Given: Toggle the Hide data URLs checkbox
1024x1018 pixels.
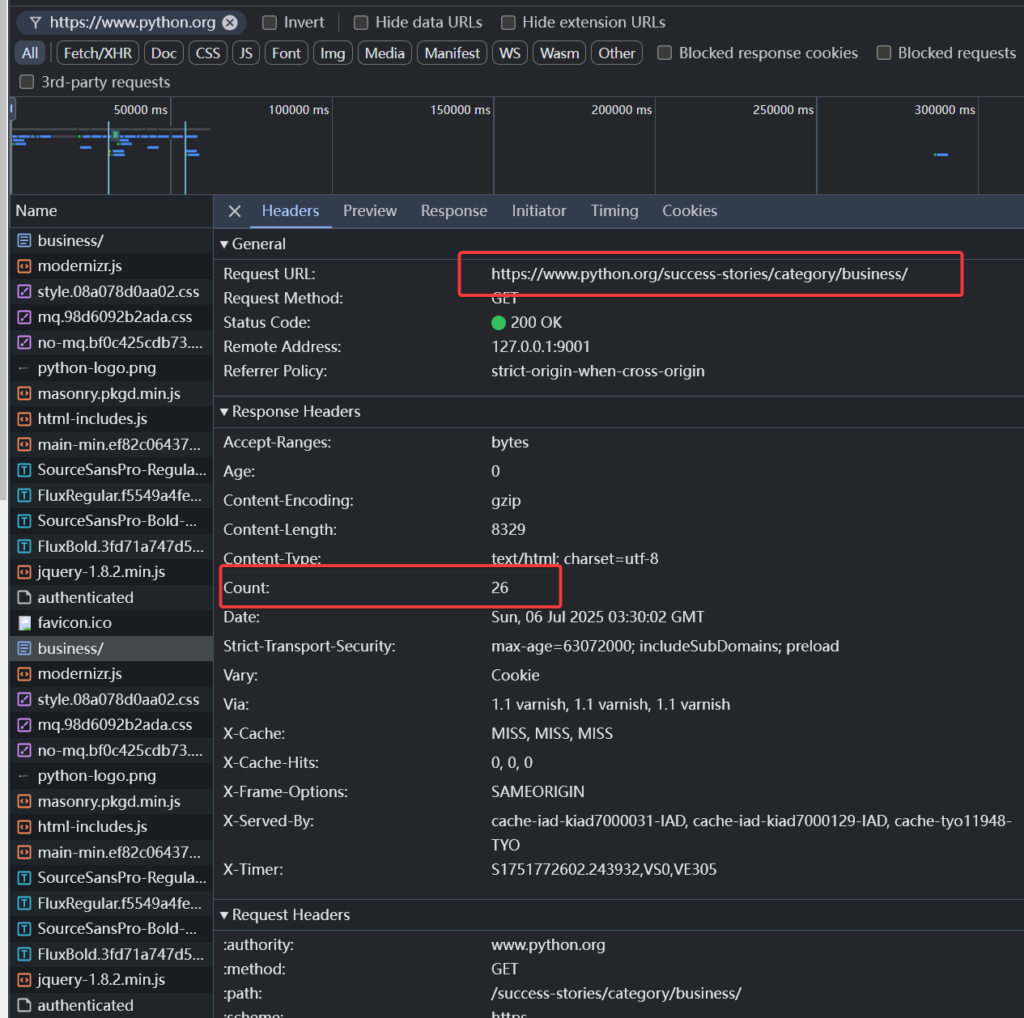Looking at the screenshot, I should (361, 22).
